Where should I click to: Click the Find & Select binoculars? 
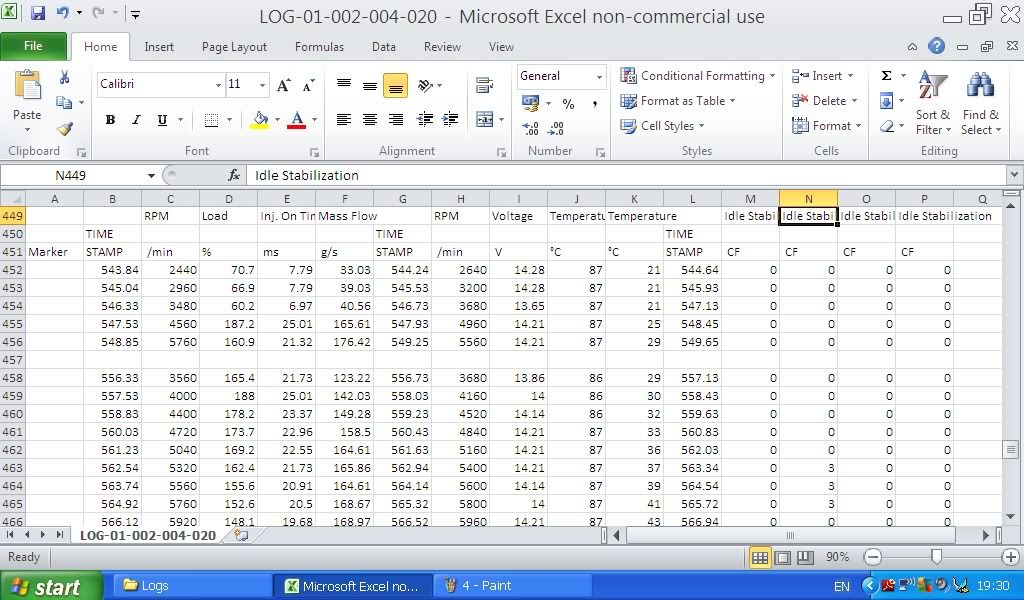[980, 103]
